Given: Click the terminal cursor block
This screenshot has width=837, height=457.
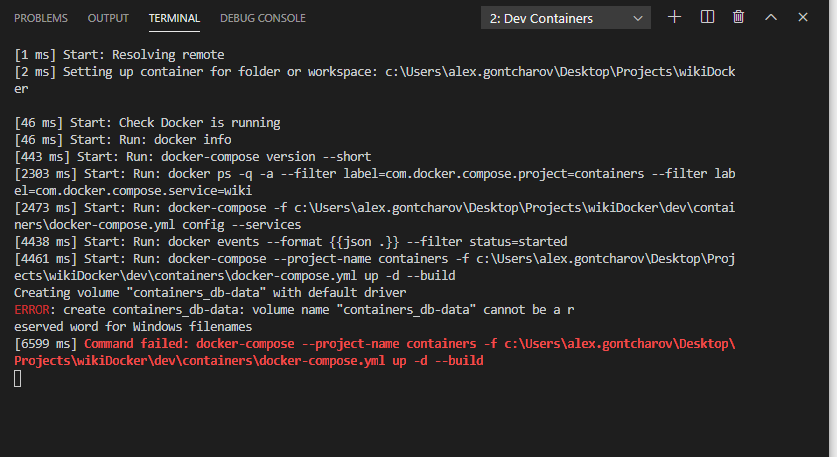Looking at the screenshot, I should [18, 379].
